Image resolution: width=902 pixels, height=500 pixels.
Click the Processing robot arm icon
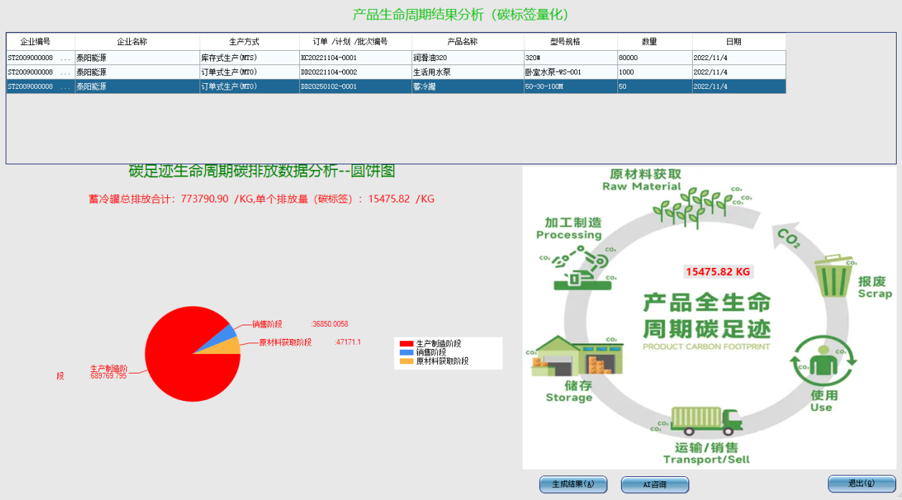pos(579,269)
